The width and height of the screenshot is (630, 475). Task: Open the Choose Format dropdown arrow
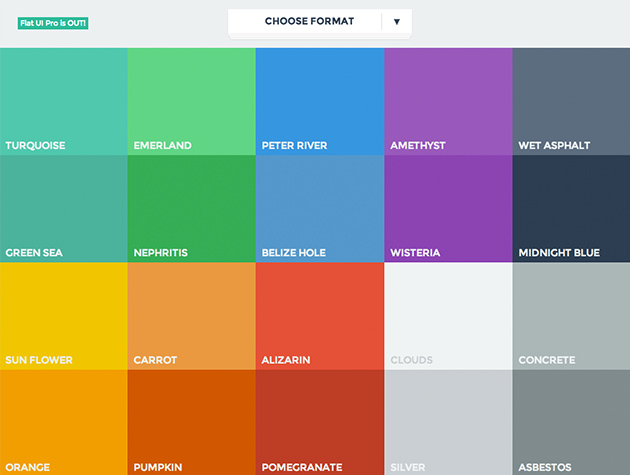(397, 21)
